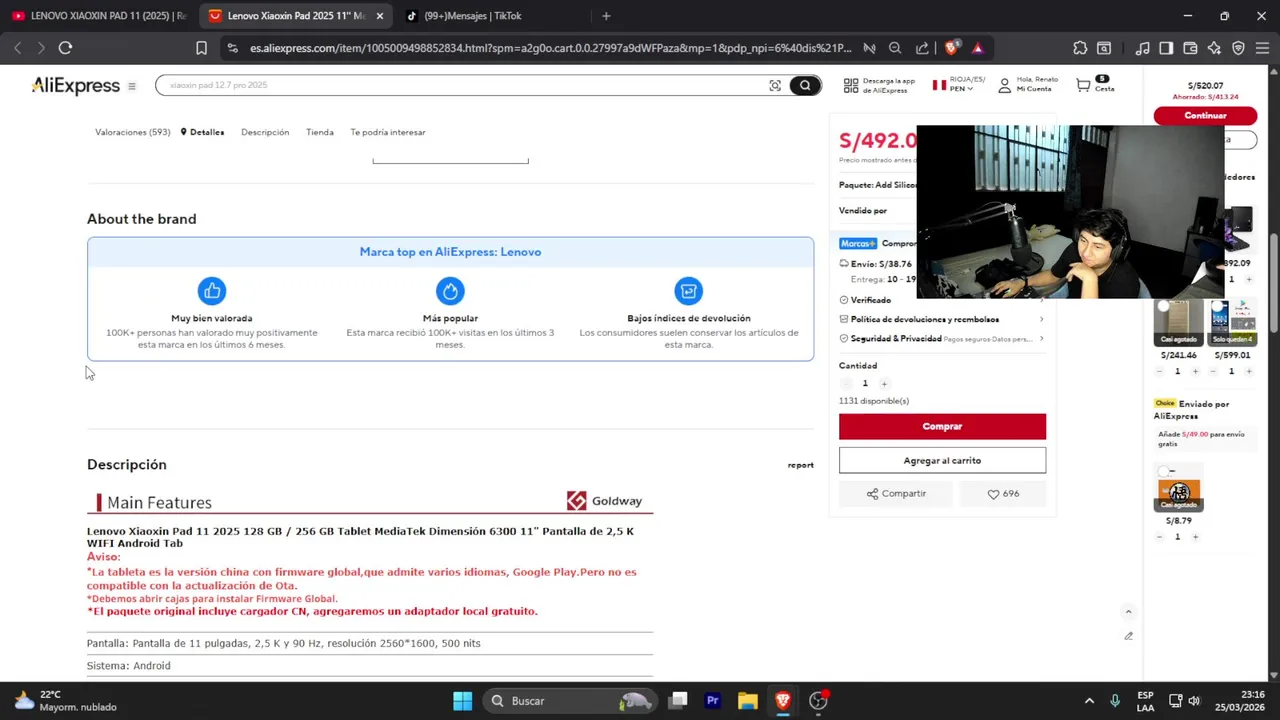
Task: Click Agregar al carrito button
Action: point(942,460)
